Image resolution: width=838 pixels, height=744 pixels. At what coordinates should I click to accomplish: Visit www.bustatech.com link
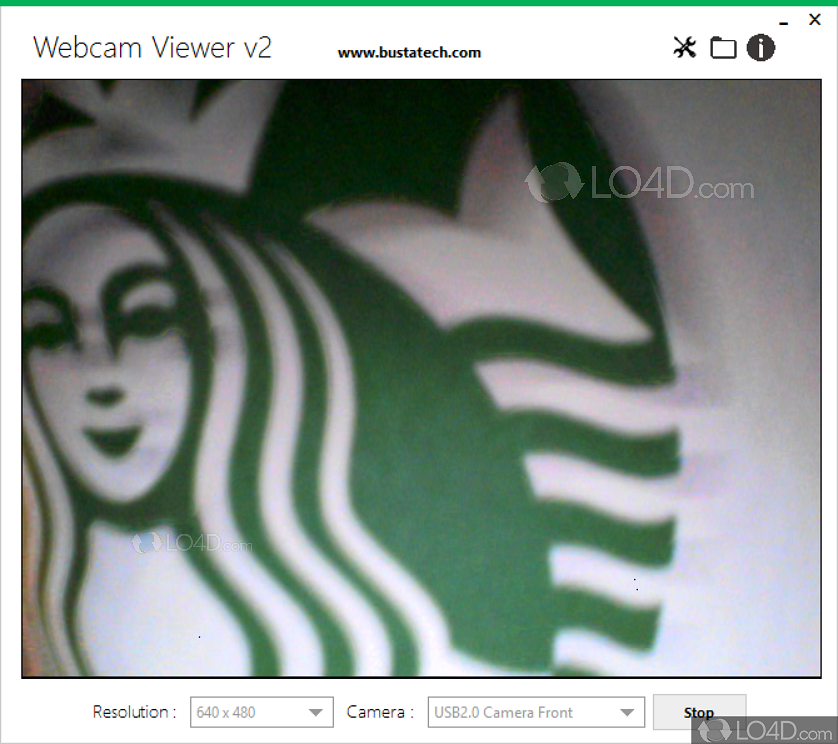pyautogui.click(x=409, y=52)
